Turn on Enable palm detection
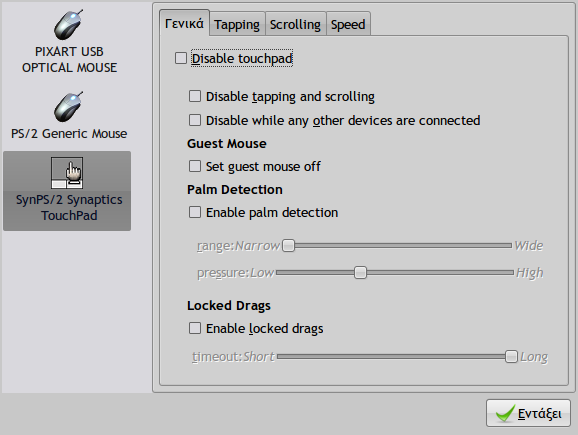The width and height of the screenshot is (578, 435). pos(195,212)
